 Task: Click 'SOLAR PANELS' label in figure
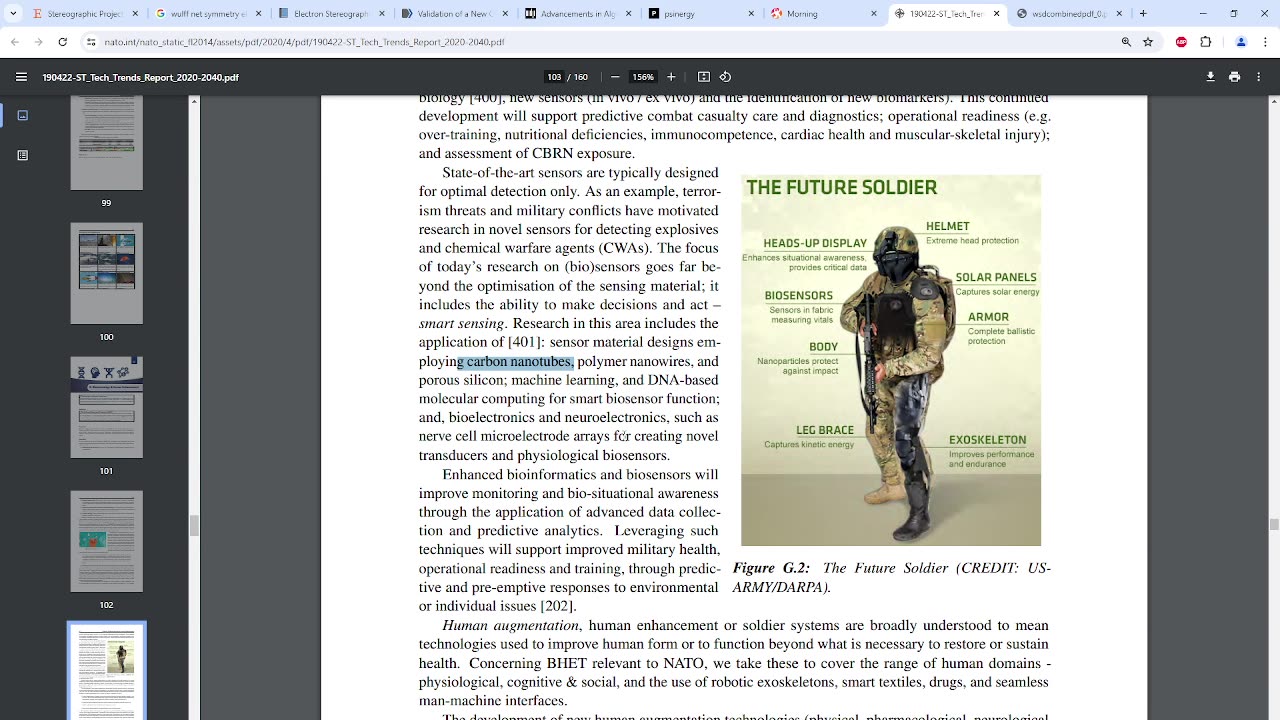coord(996,277)
